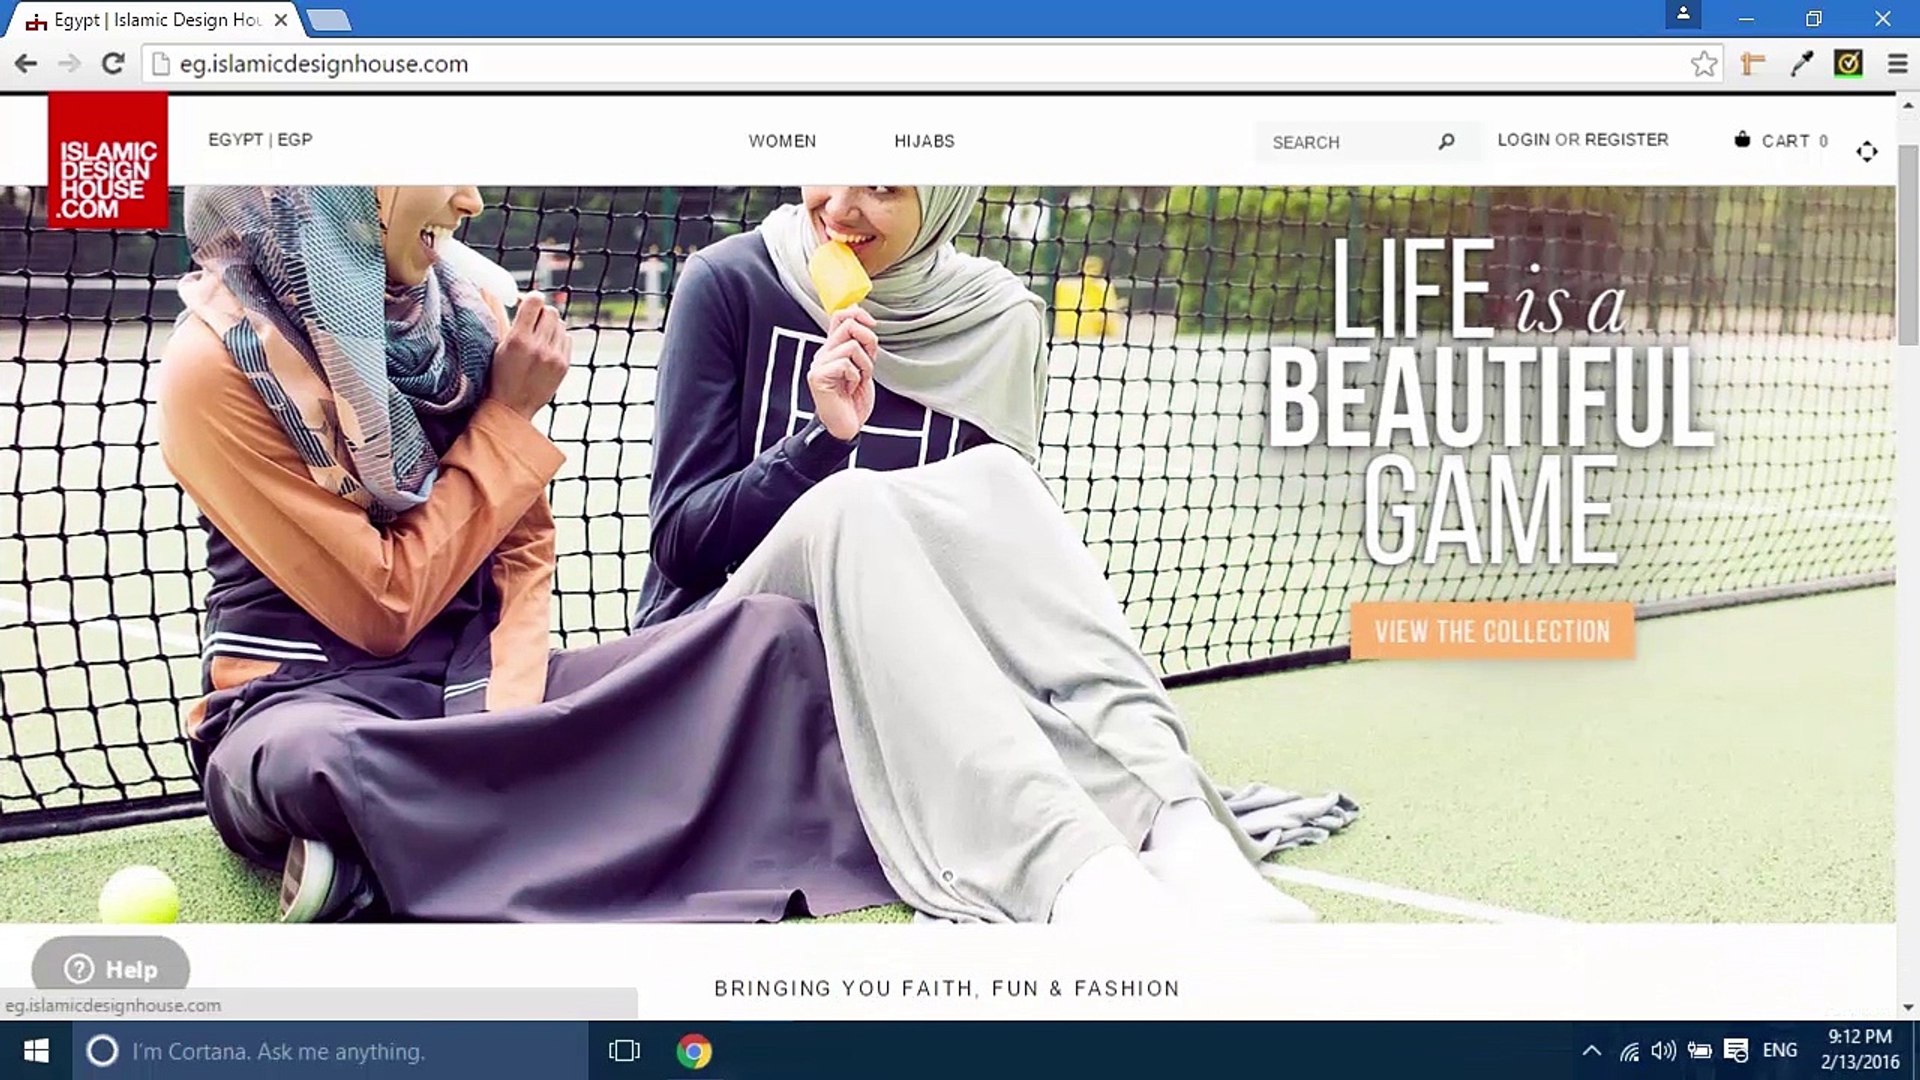Open Chrome hamburger menu
This screenshot has width=1920, height=1080.
coord(1897,64)
